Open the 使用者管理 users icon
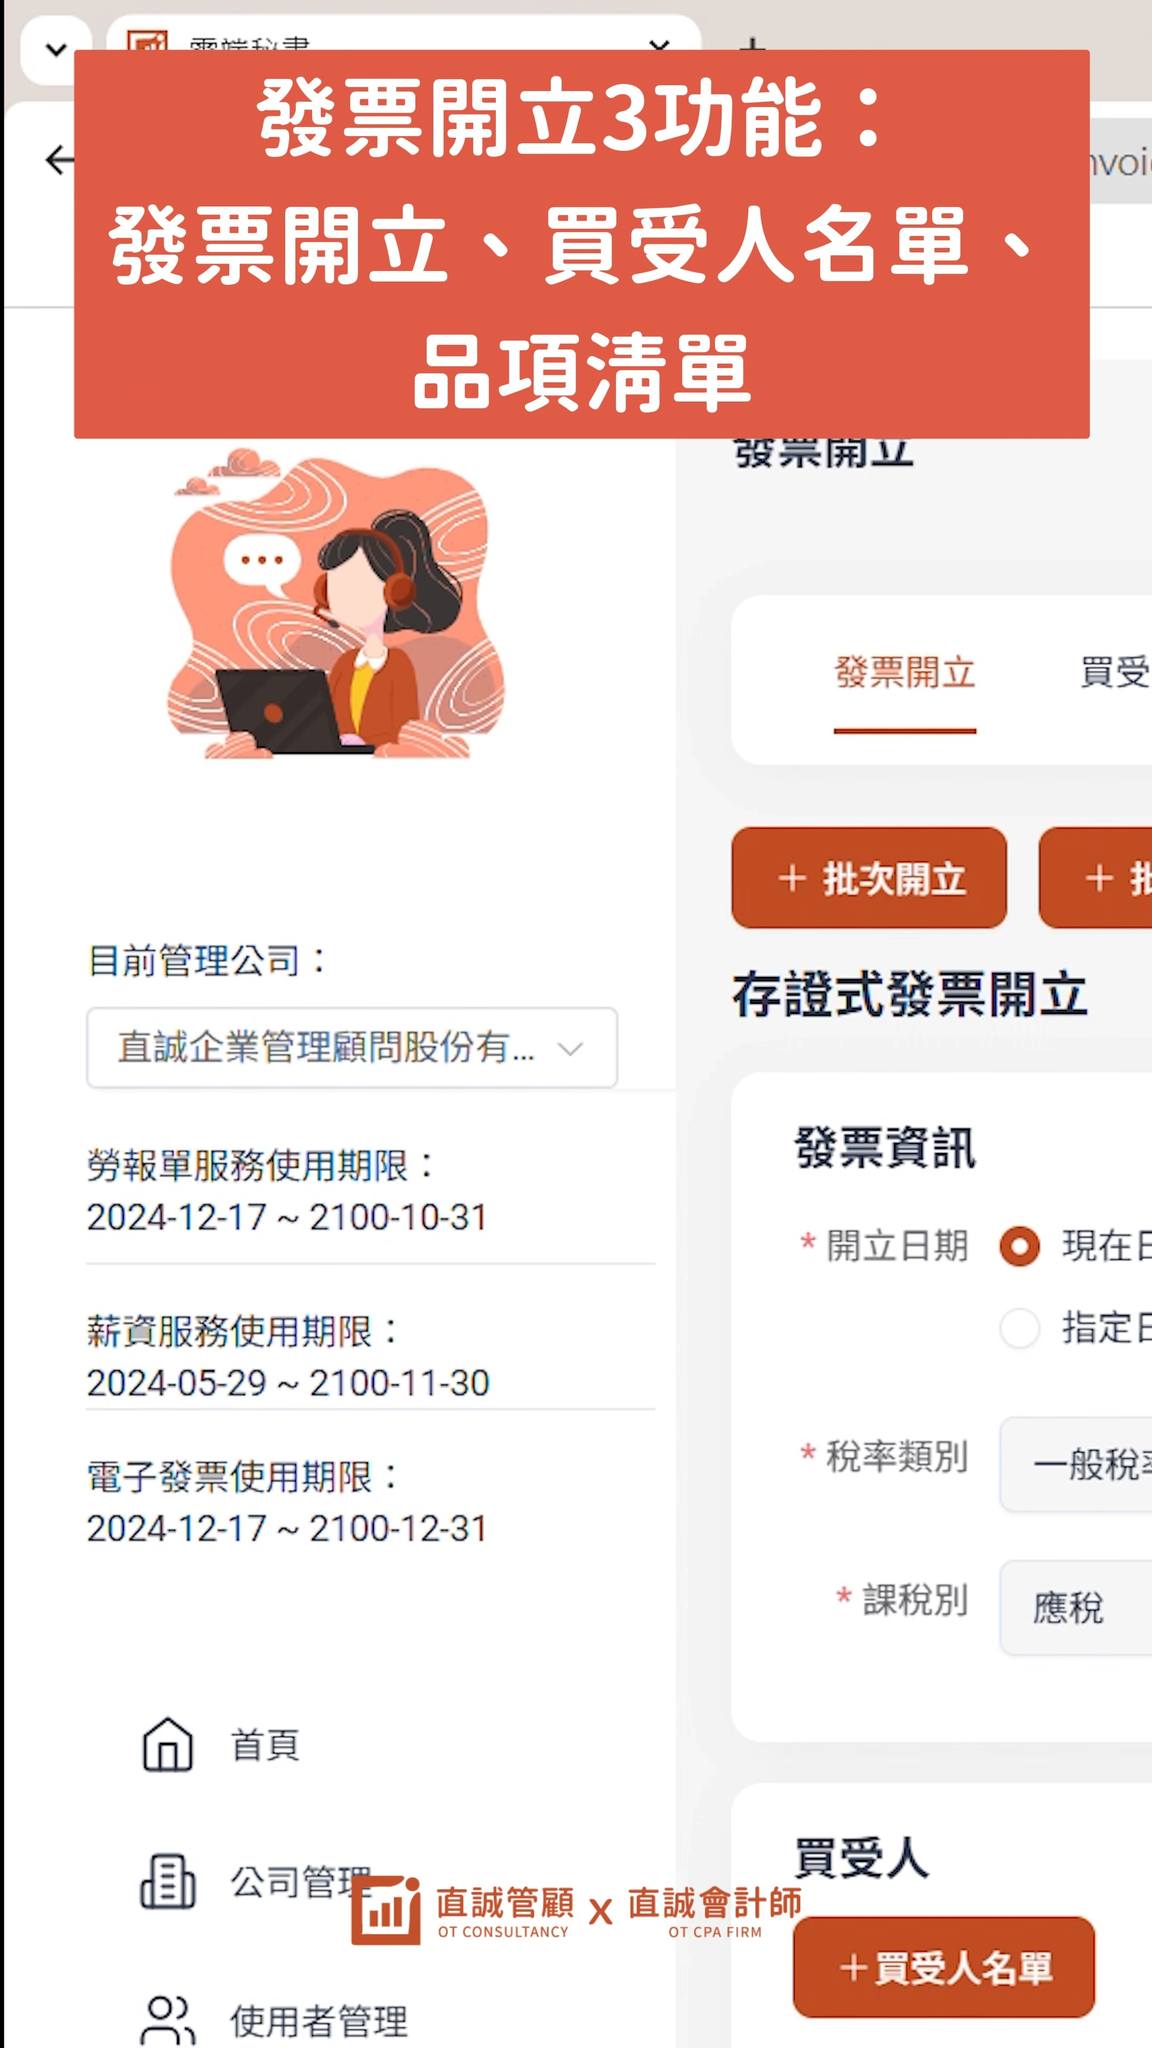 tap(168, 2020)
